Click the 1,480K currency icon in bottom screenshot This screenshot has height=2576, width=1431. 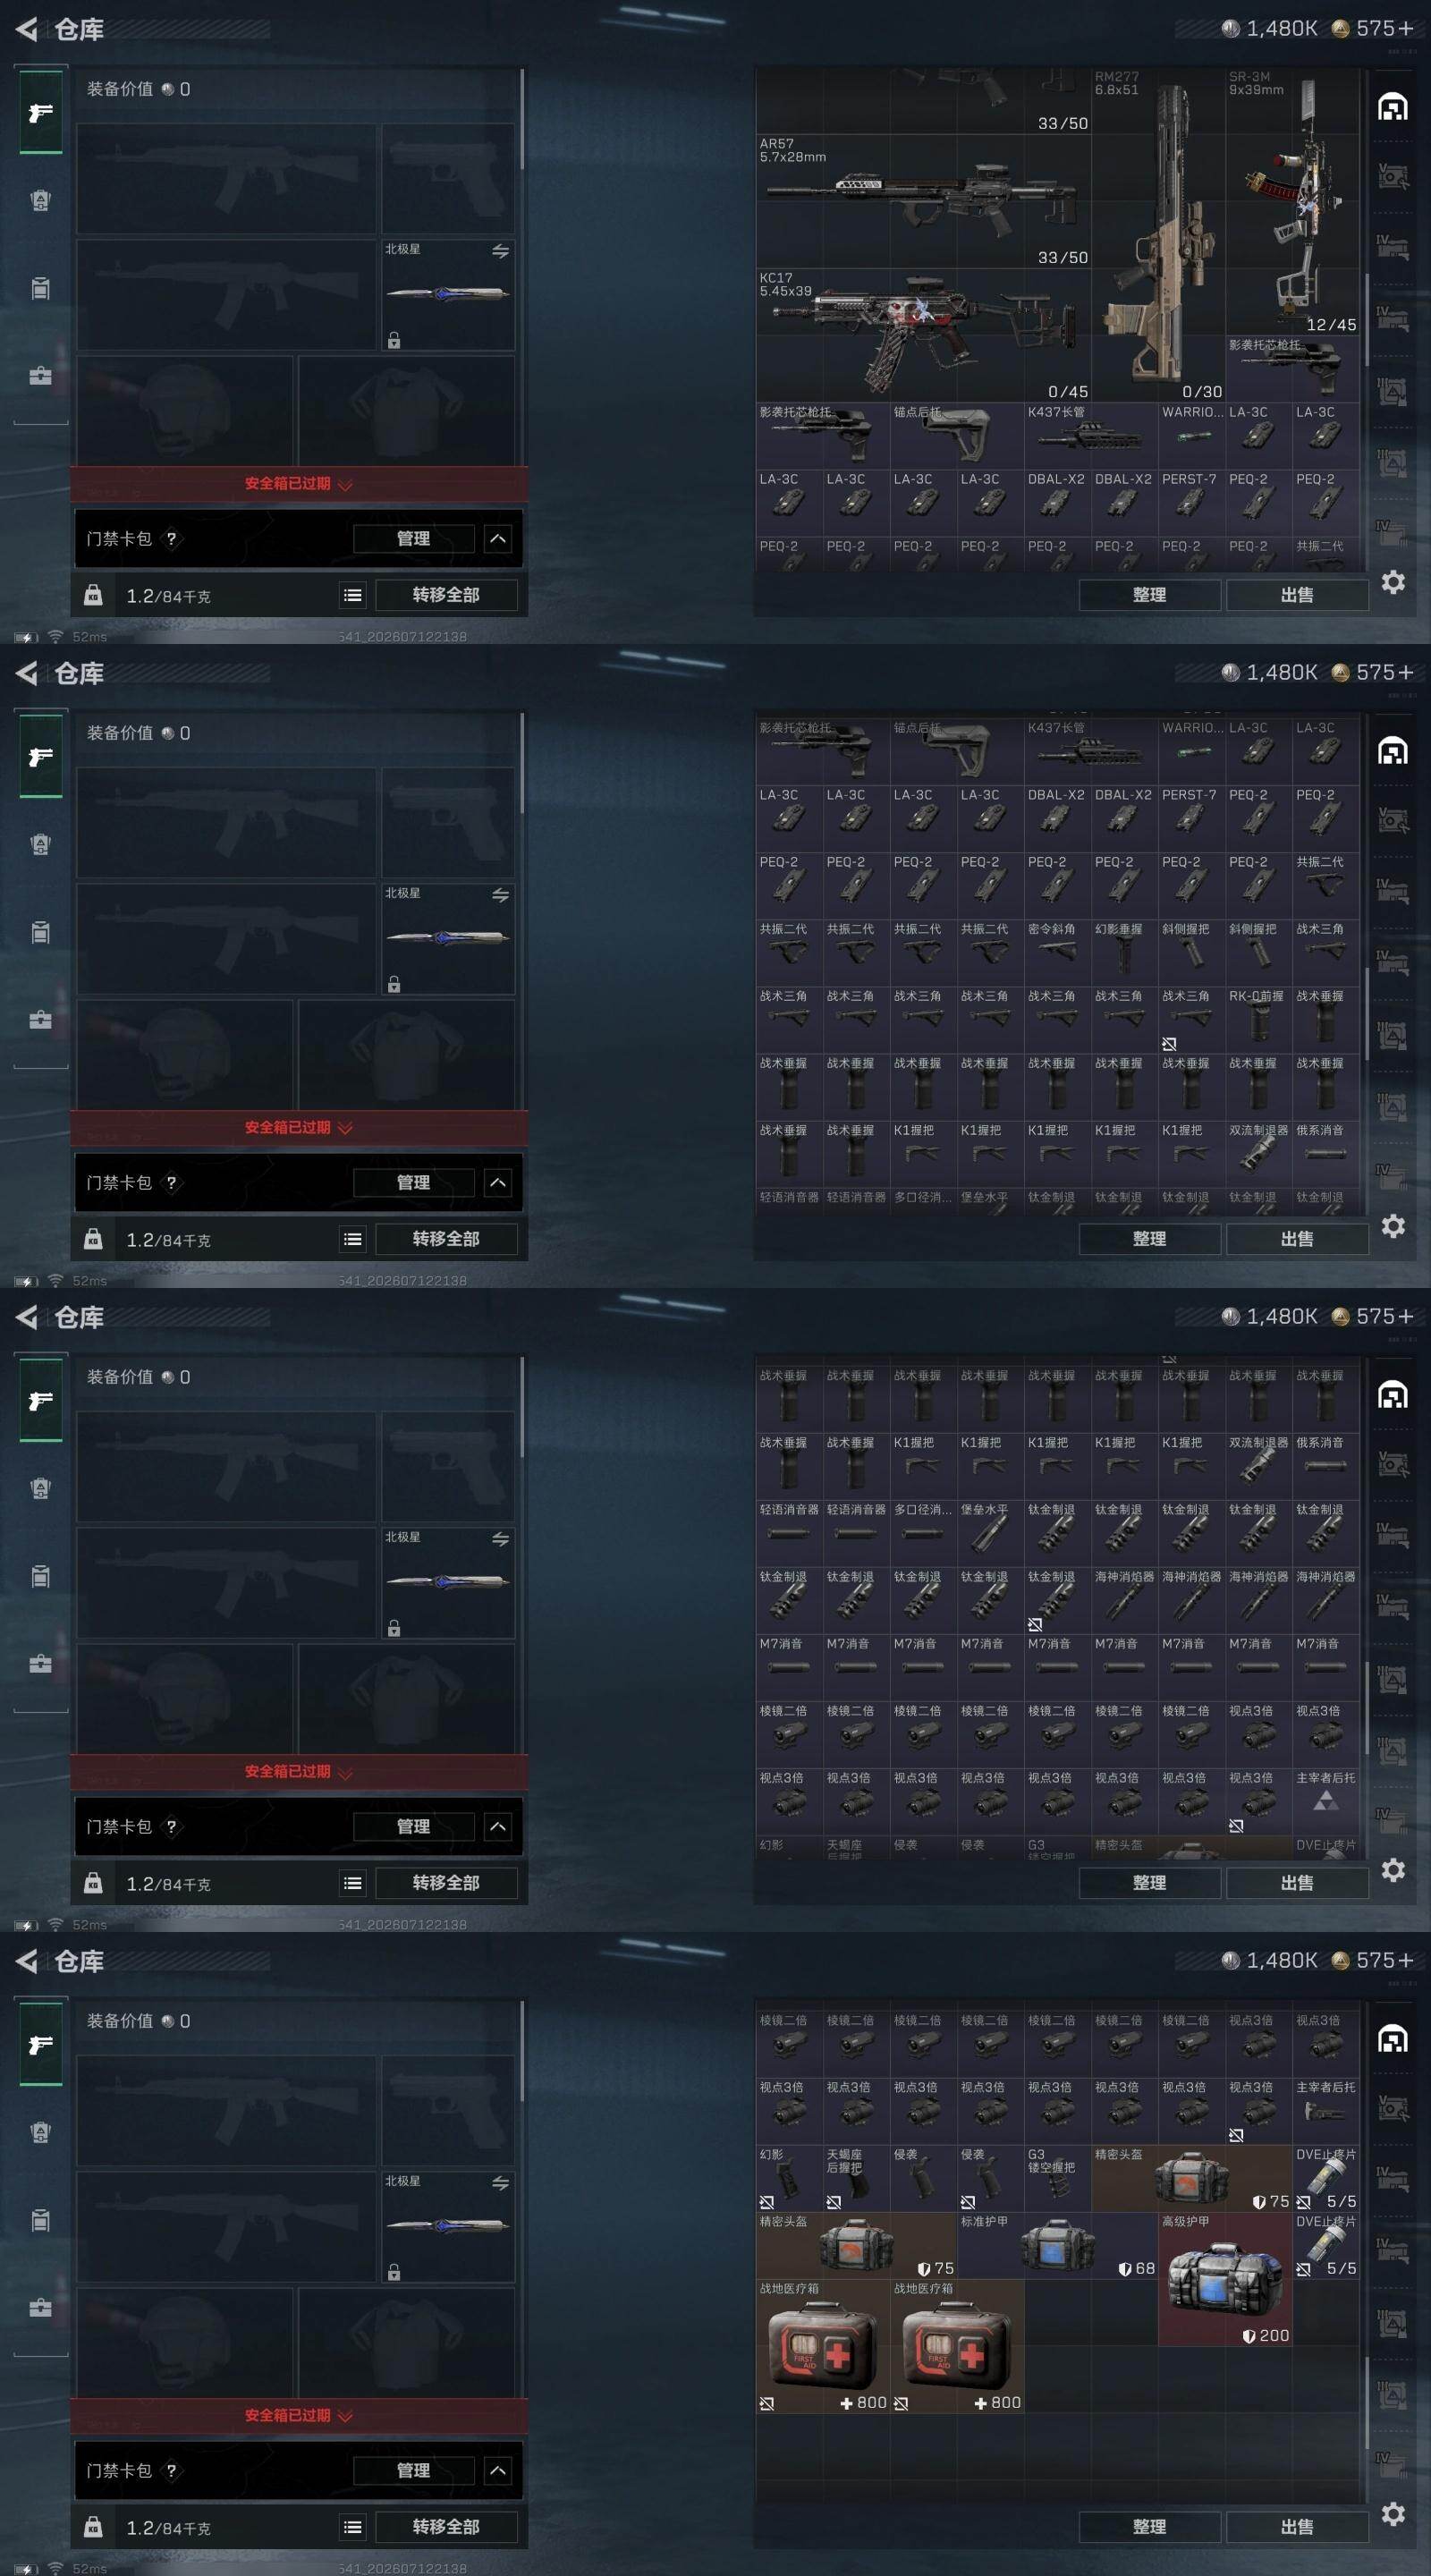click(1231, 1960)
